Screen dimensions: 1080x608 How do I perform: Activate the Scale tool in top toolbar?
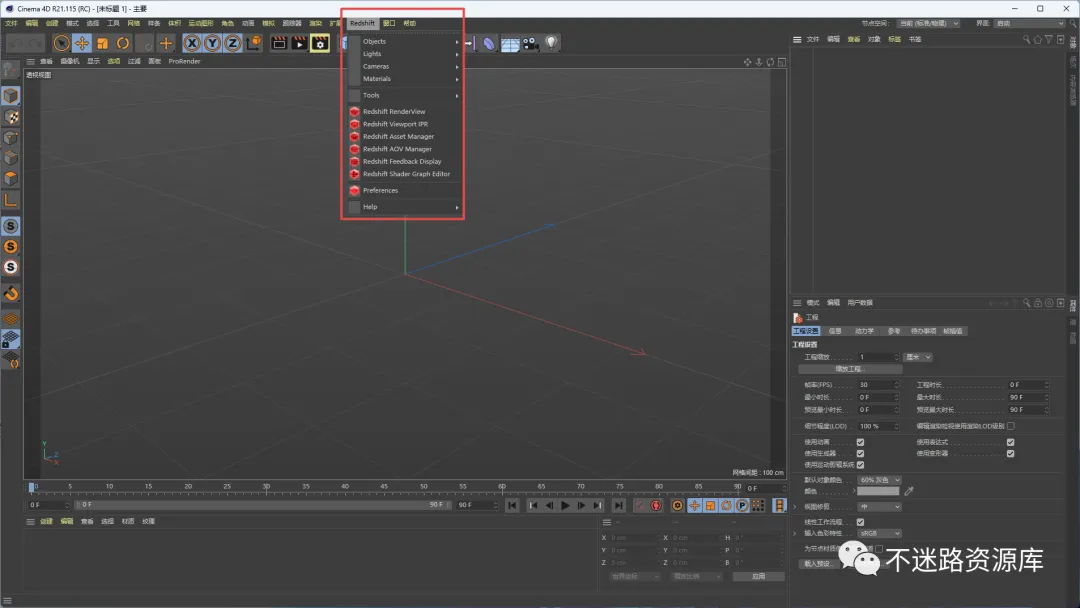(102, 43)
